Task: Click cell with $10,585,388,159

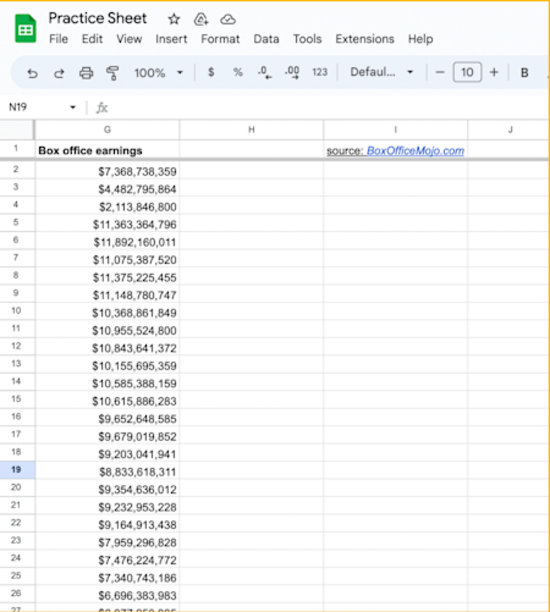Action: click(107, 383)
